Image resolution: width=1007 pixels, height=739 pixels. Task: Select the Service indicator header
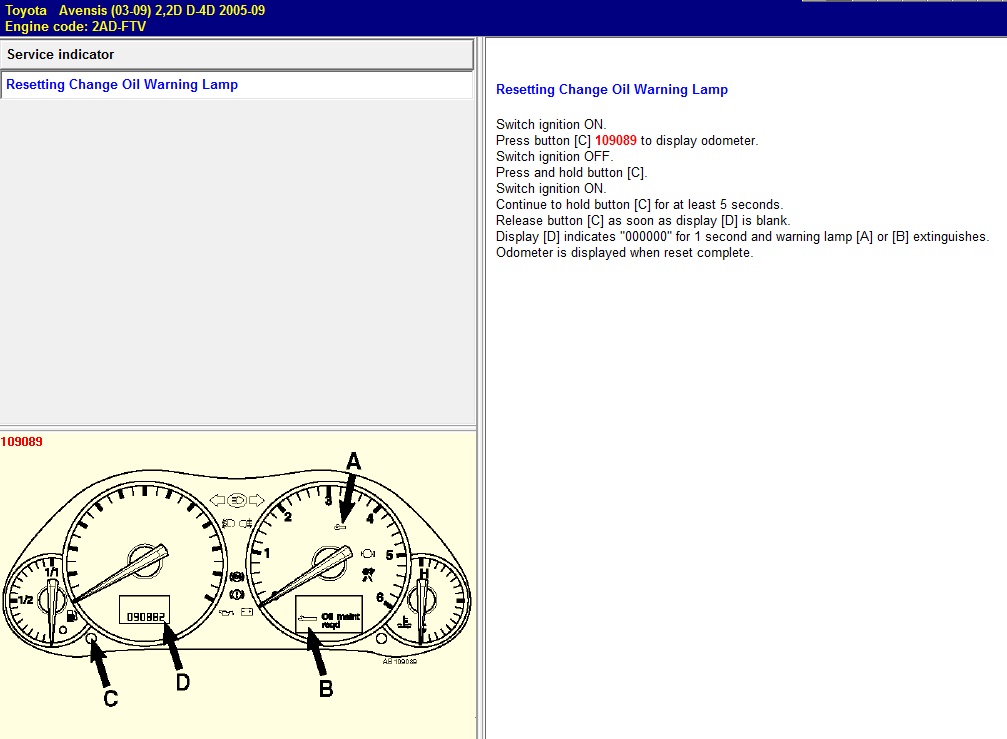[x=237, y=54]
